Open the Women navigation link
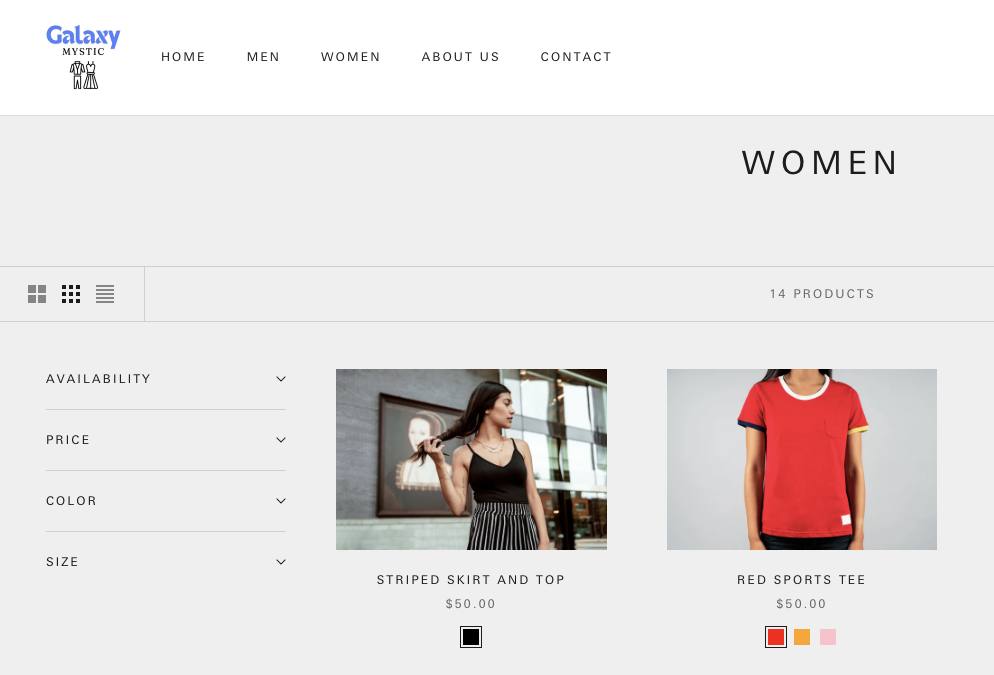Viewport: 994px width, 675px height. click(x=350, y=57)
